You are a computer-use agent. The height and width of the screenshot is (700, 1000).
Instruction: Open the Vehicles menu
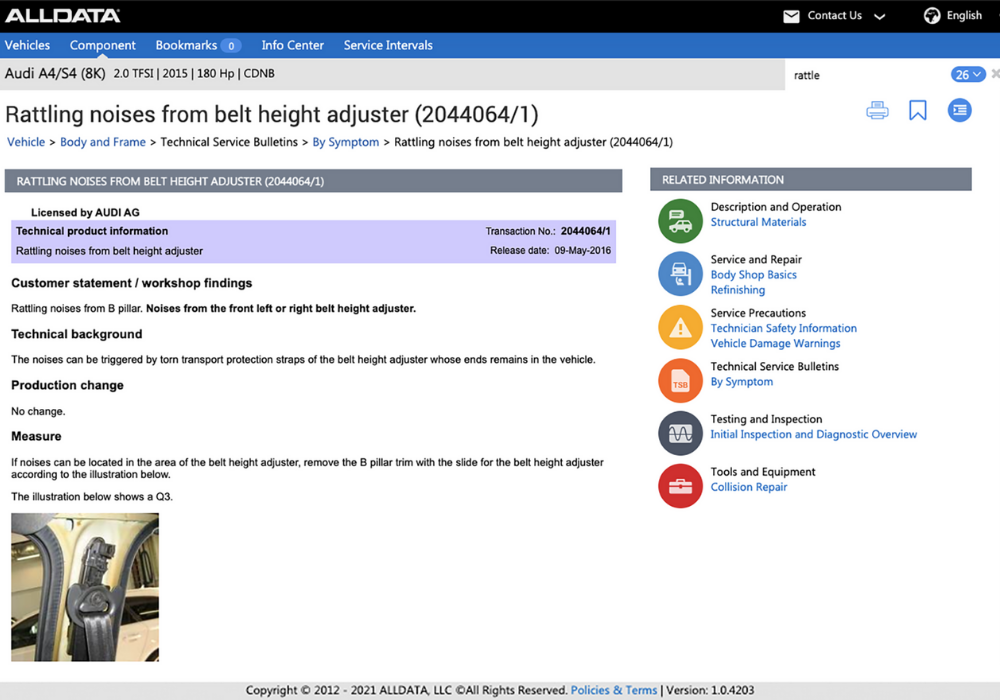tap(27, 45)
